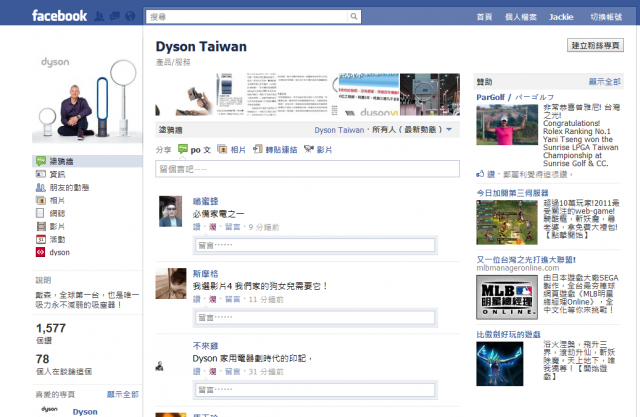Click the friend activity icon in sidebar
The height and width of the screenshot is (417, 640).
41,187
